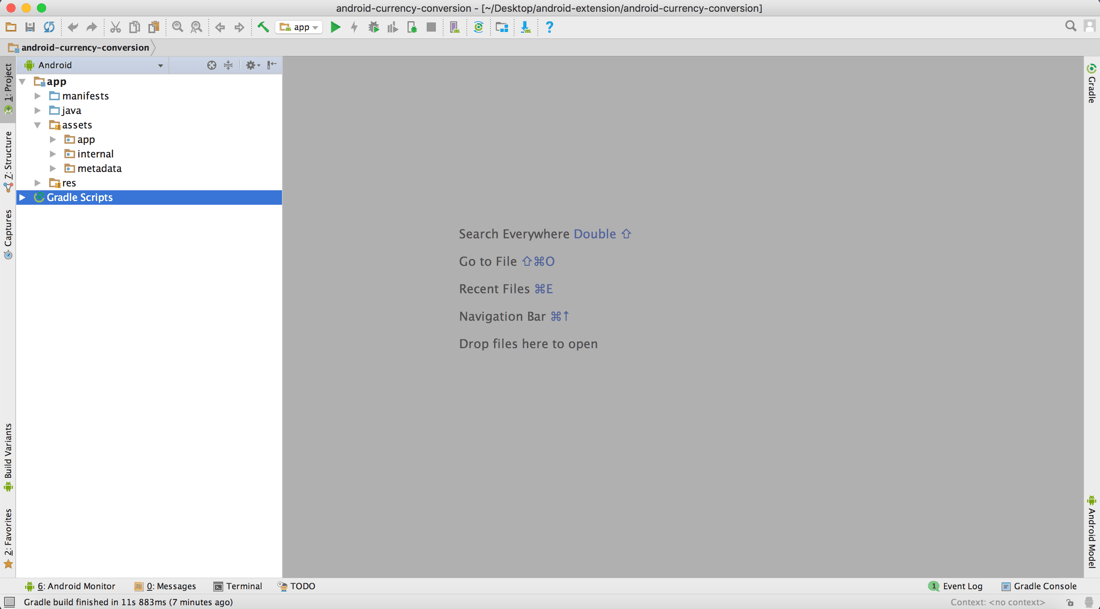
Task: Open the Android Monitor tool window
Action: coord(69,587)
